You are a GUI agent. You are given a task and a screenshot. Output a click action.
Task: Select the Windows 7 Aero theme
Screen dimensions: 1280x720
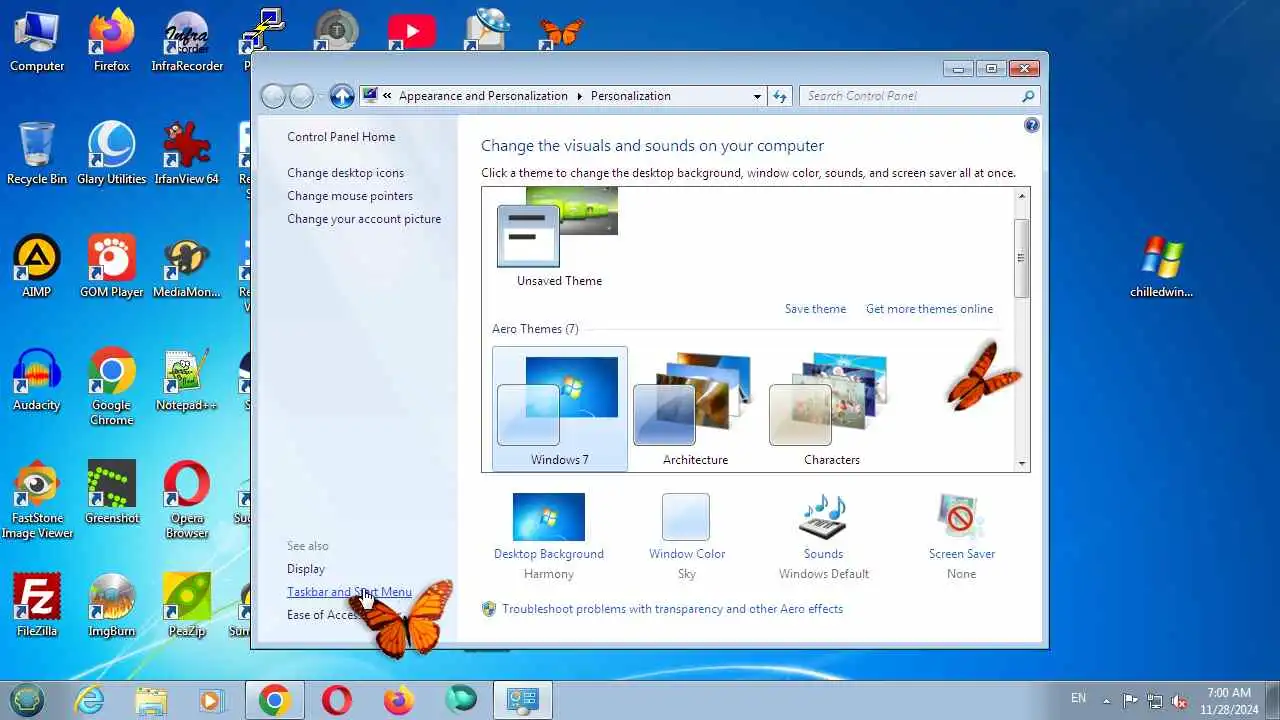click(560, 409)
